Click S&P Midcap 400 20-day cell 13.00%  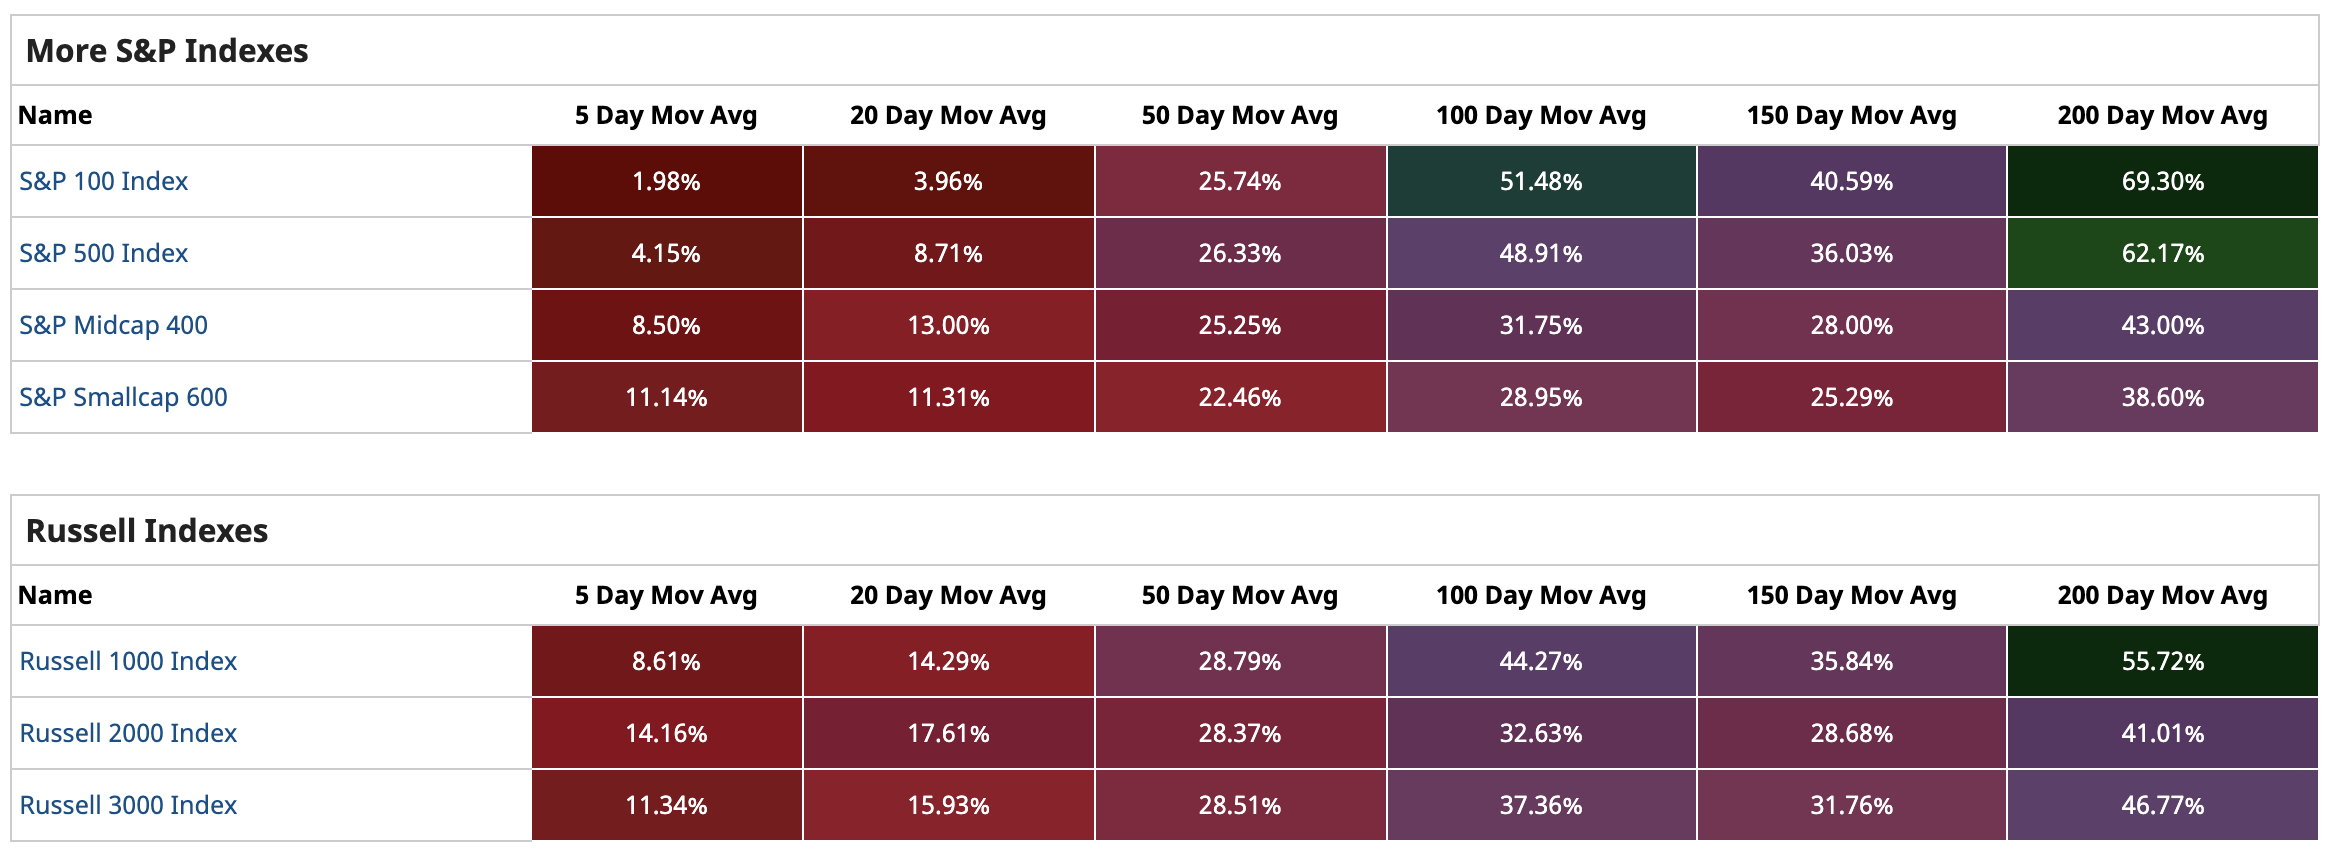tap(948, 325)
